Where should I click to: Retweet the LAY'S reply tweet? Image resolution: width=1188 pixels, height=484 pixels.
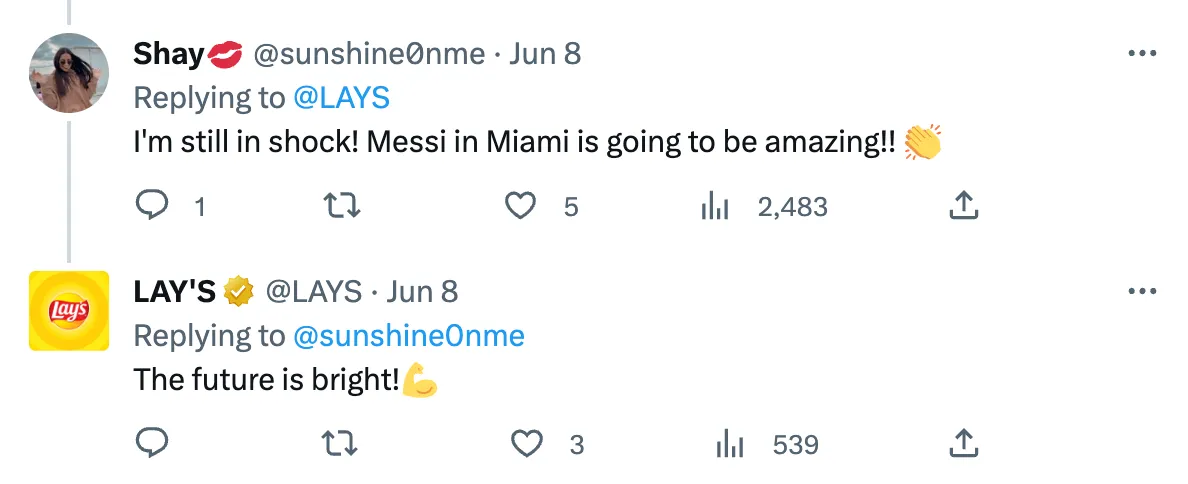pos(343,443)
